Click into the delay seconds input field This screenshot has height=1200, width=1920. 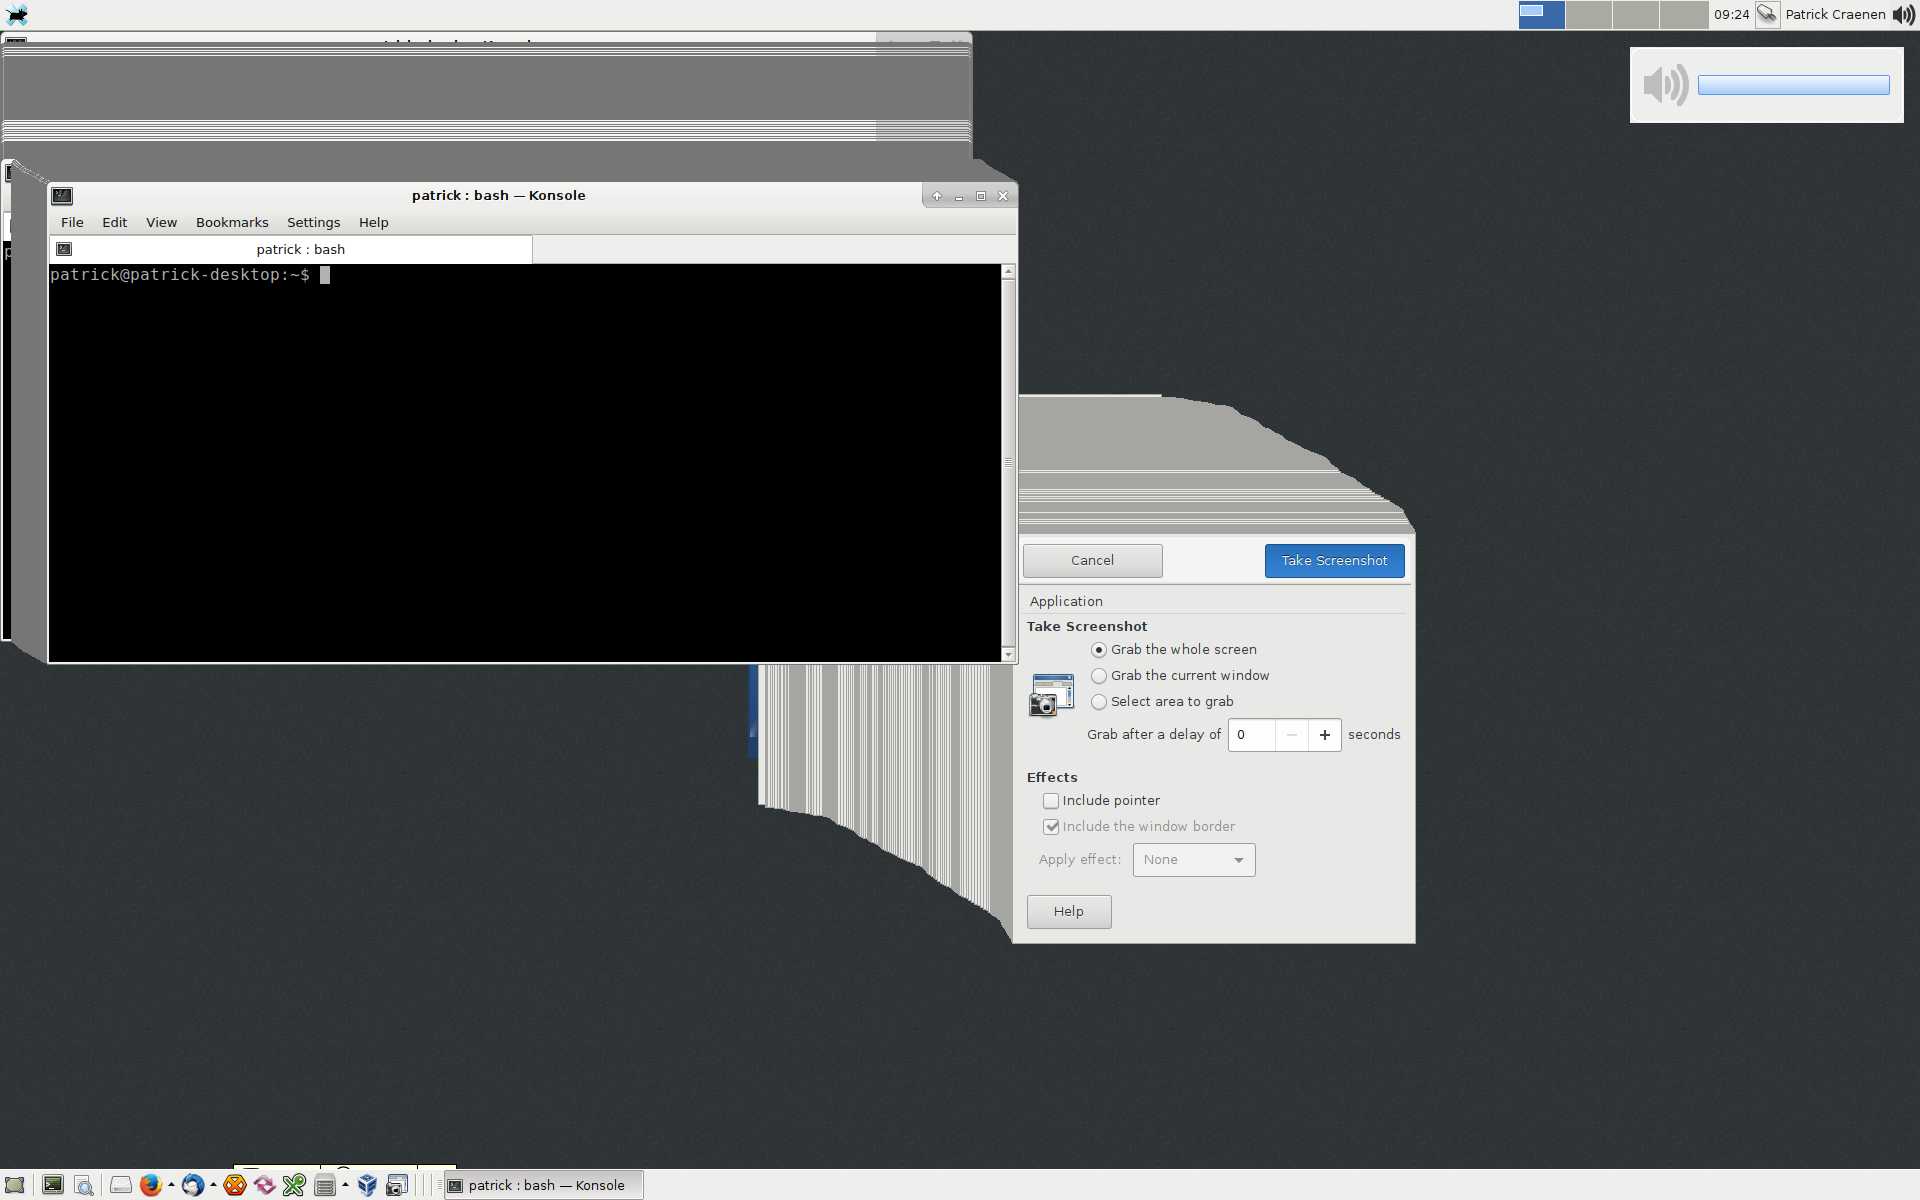(x=1252, y=735)
